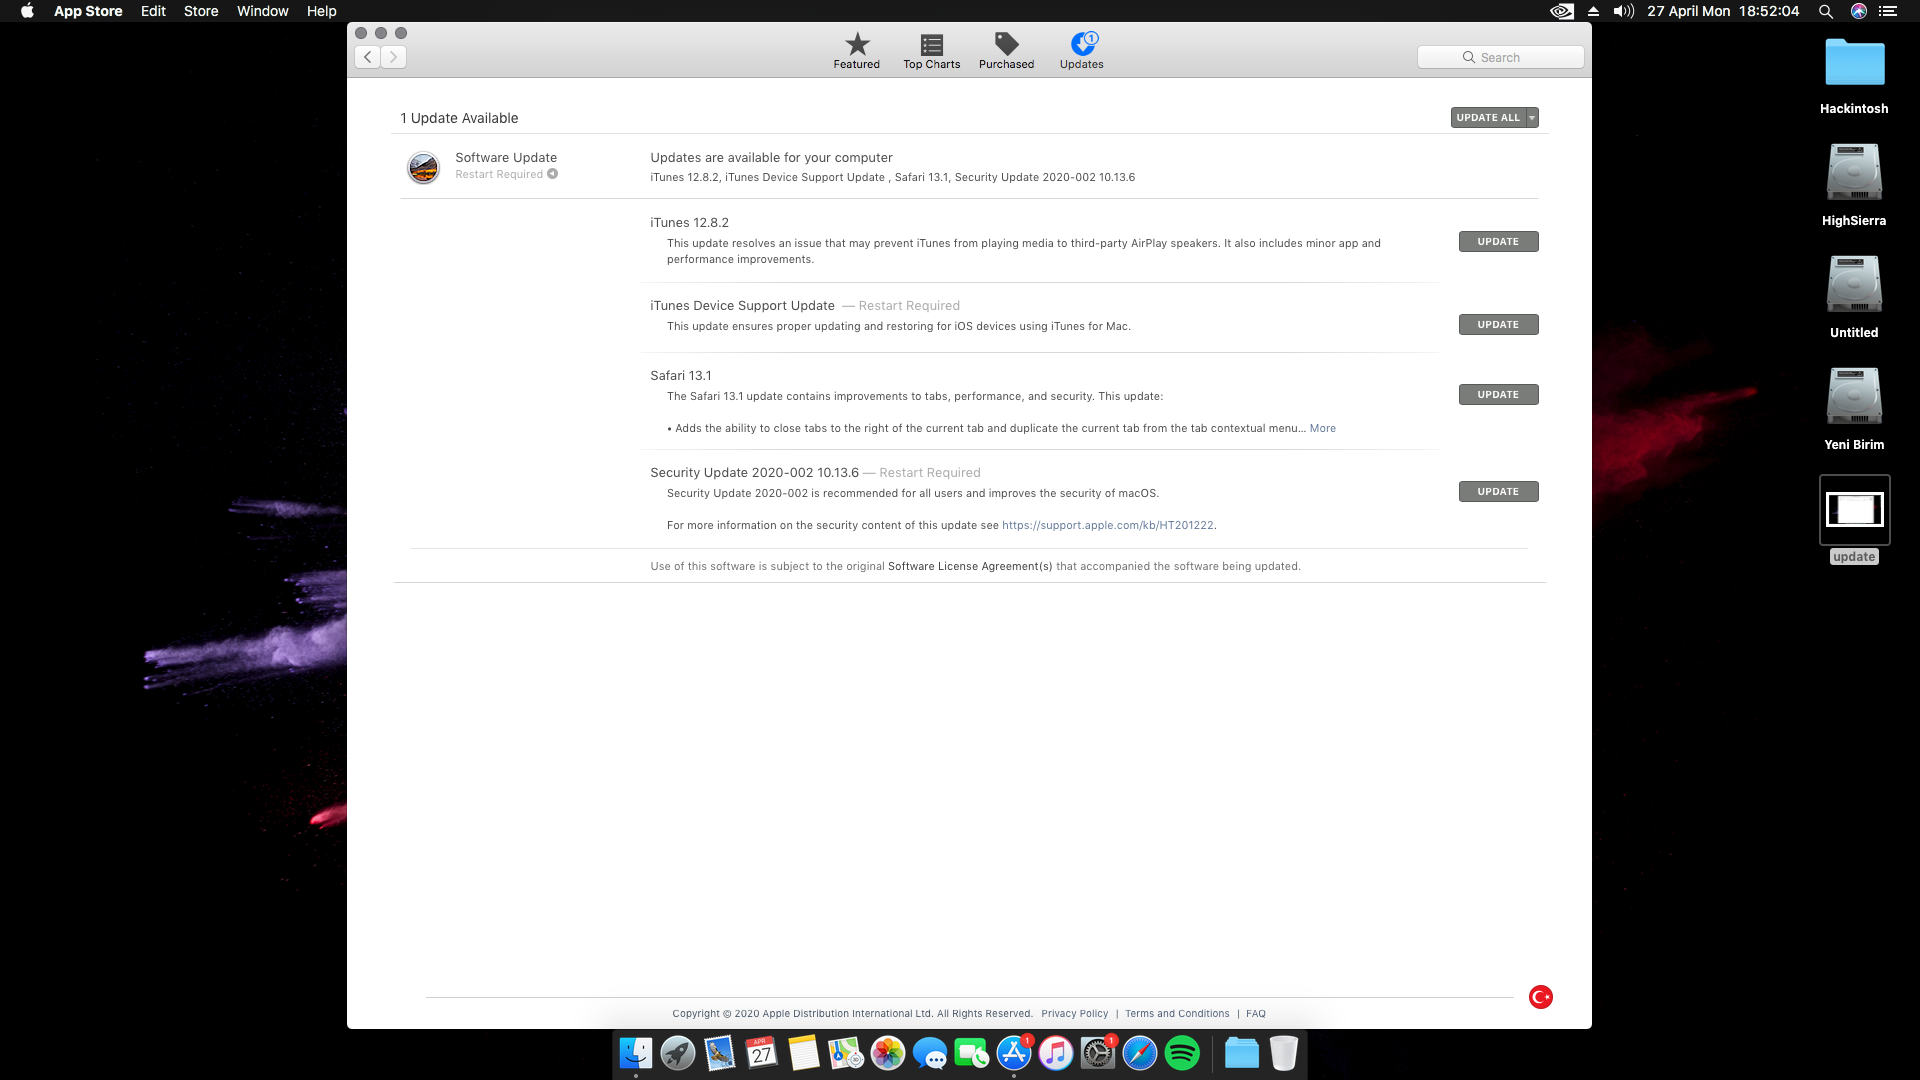Open the support.apple.com HT201222 link

(x=1107, y=525)
